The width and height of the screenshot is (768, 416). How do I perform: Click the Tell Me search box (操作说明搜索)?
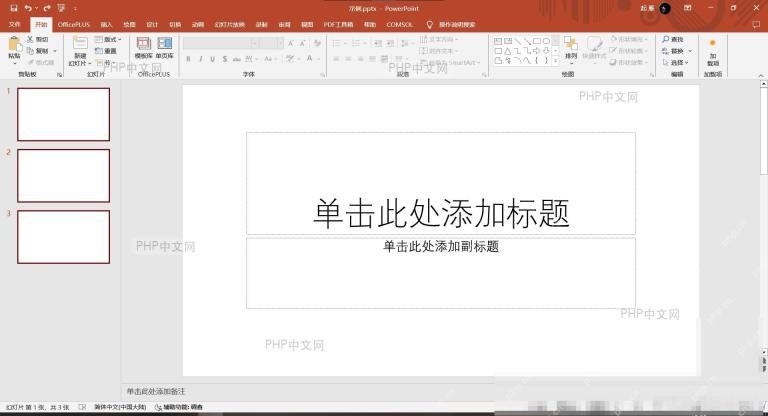coord(456,24)
